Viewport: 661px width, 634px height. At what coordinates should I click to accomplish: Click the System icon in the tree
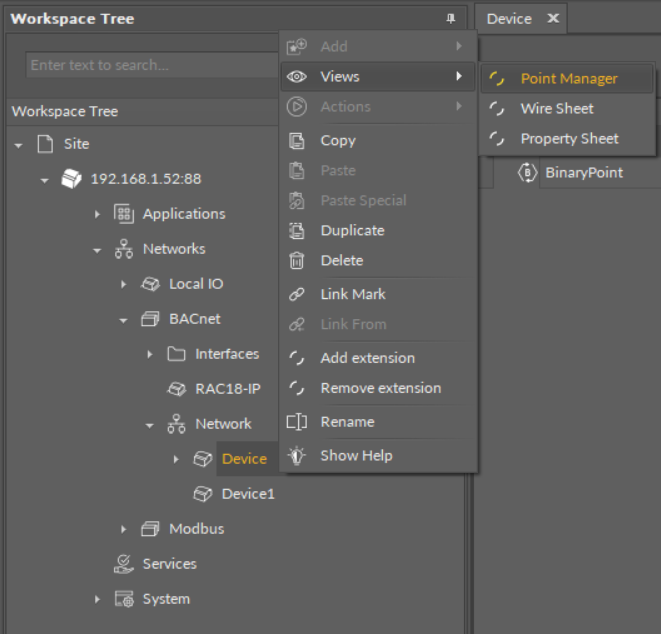coord(124,599)
